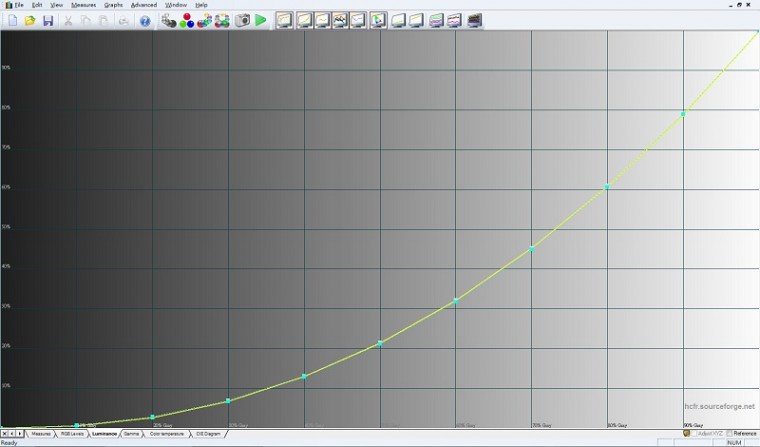This screenshot has width=760, height=447.
Task: Switch to the Gamma tab
Action: tap(131, 433)
